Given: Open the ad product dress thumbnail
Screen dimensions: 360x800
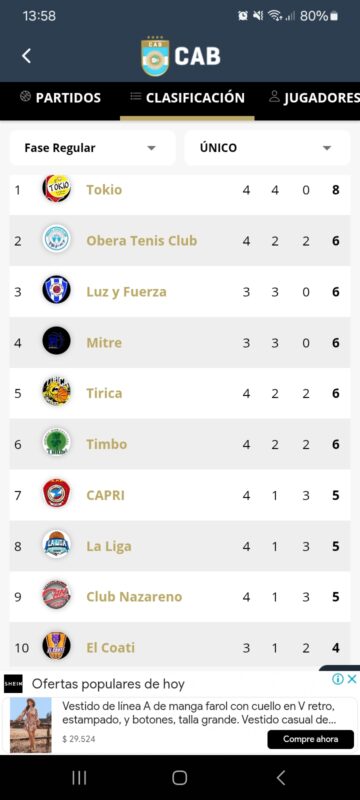Looking at the screenshot, I should coord(31,726).
